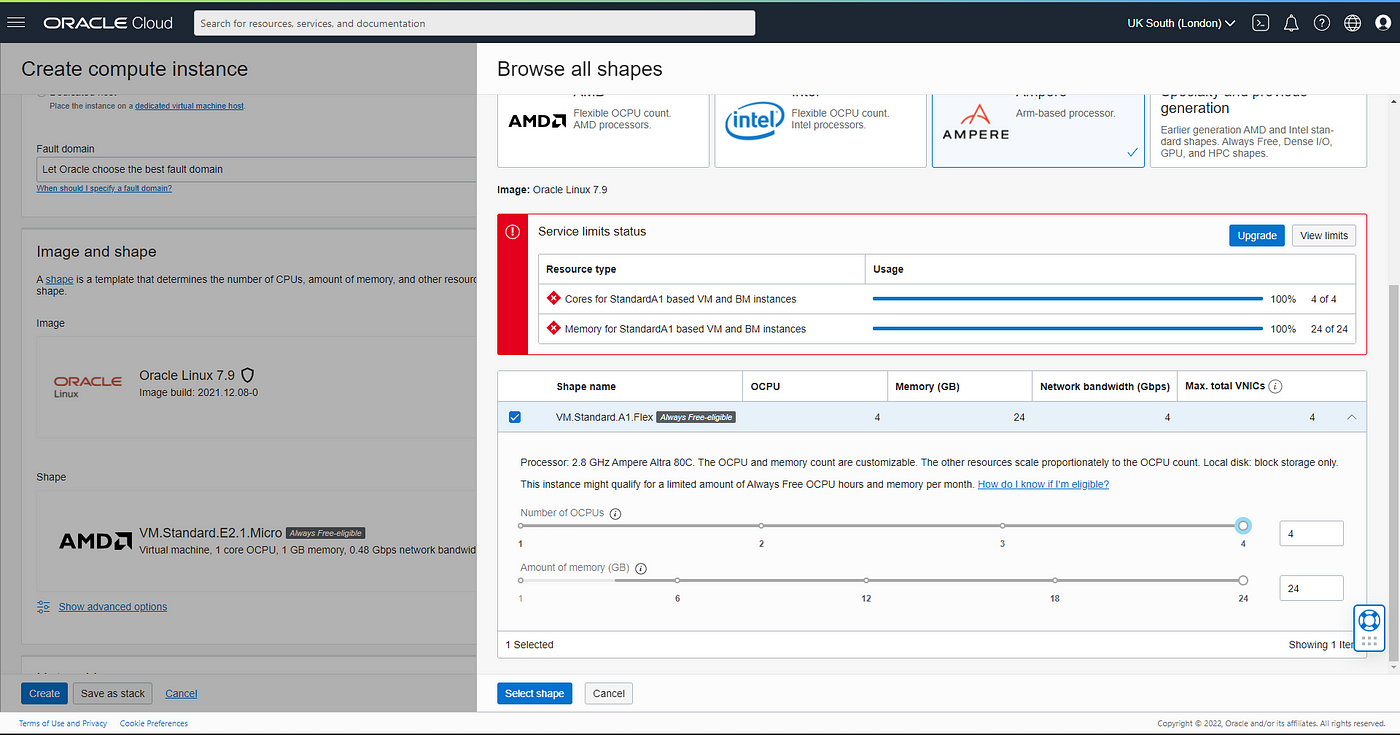Click the Shape name column header

point(586,387)
